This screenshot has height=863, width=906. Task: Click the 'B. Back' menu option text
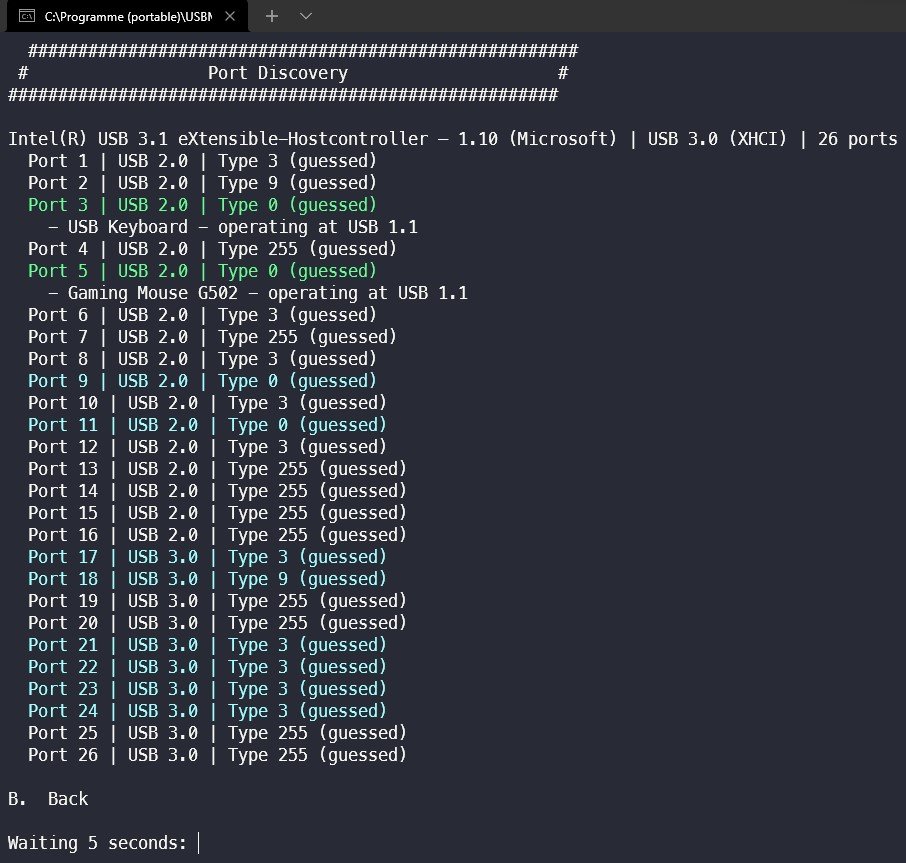pos(48,799)
